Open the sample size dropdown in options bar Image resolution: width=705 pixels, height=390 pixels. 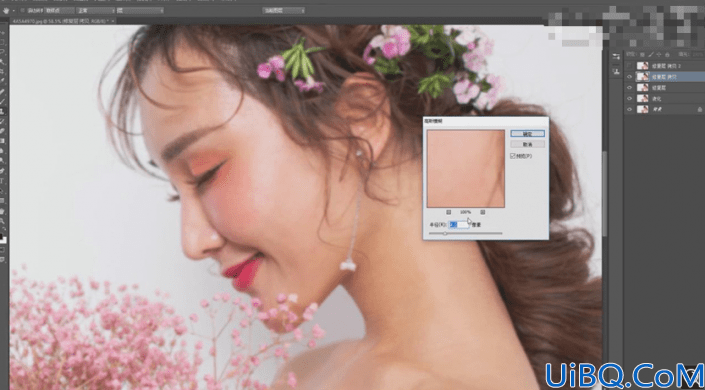click(x=59, y=10)
